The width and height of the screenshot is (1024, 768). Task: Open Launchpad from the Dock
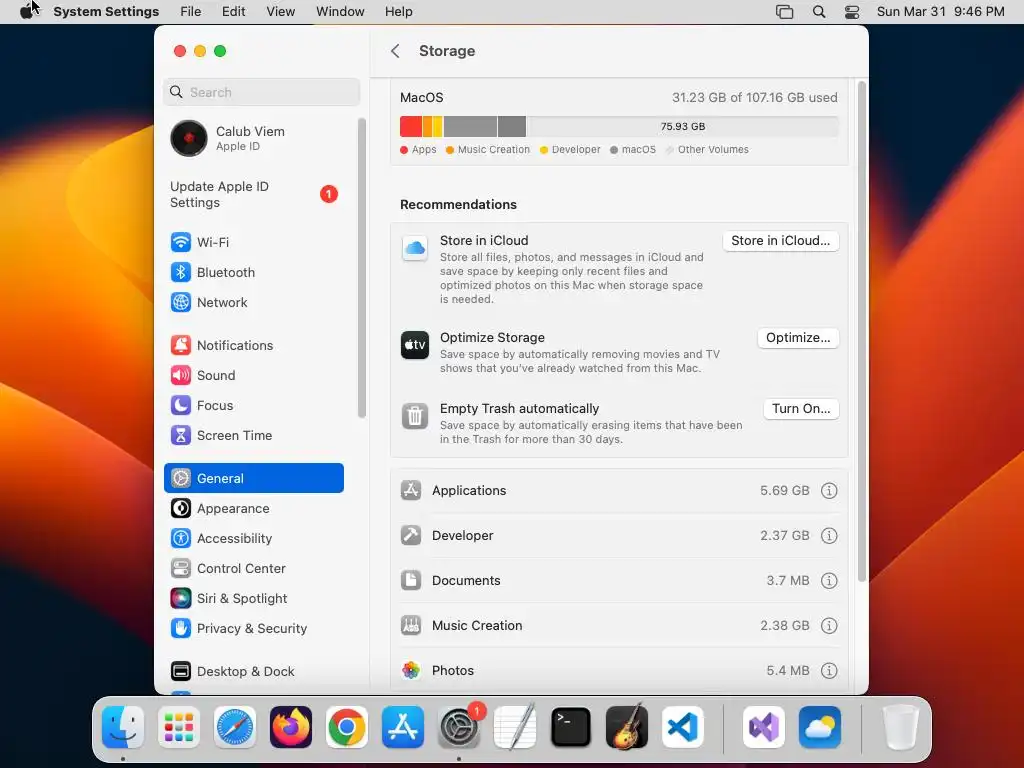(x=179, y=727)
